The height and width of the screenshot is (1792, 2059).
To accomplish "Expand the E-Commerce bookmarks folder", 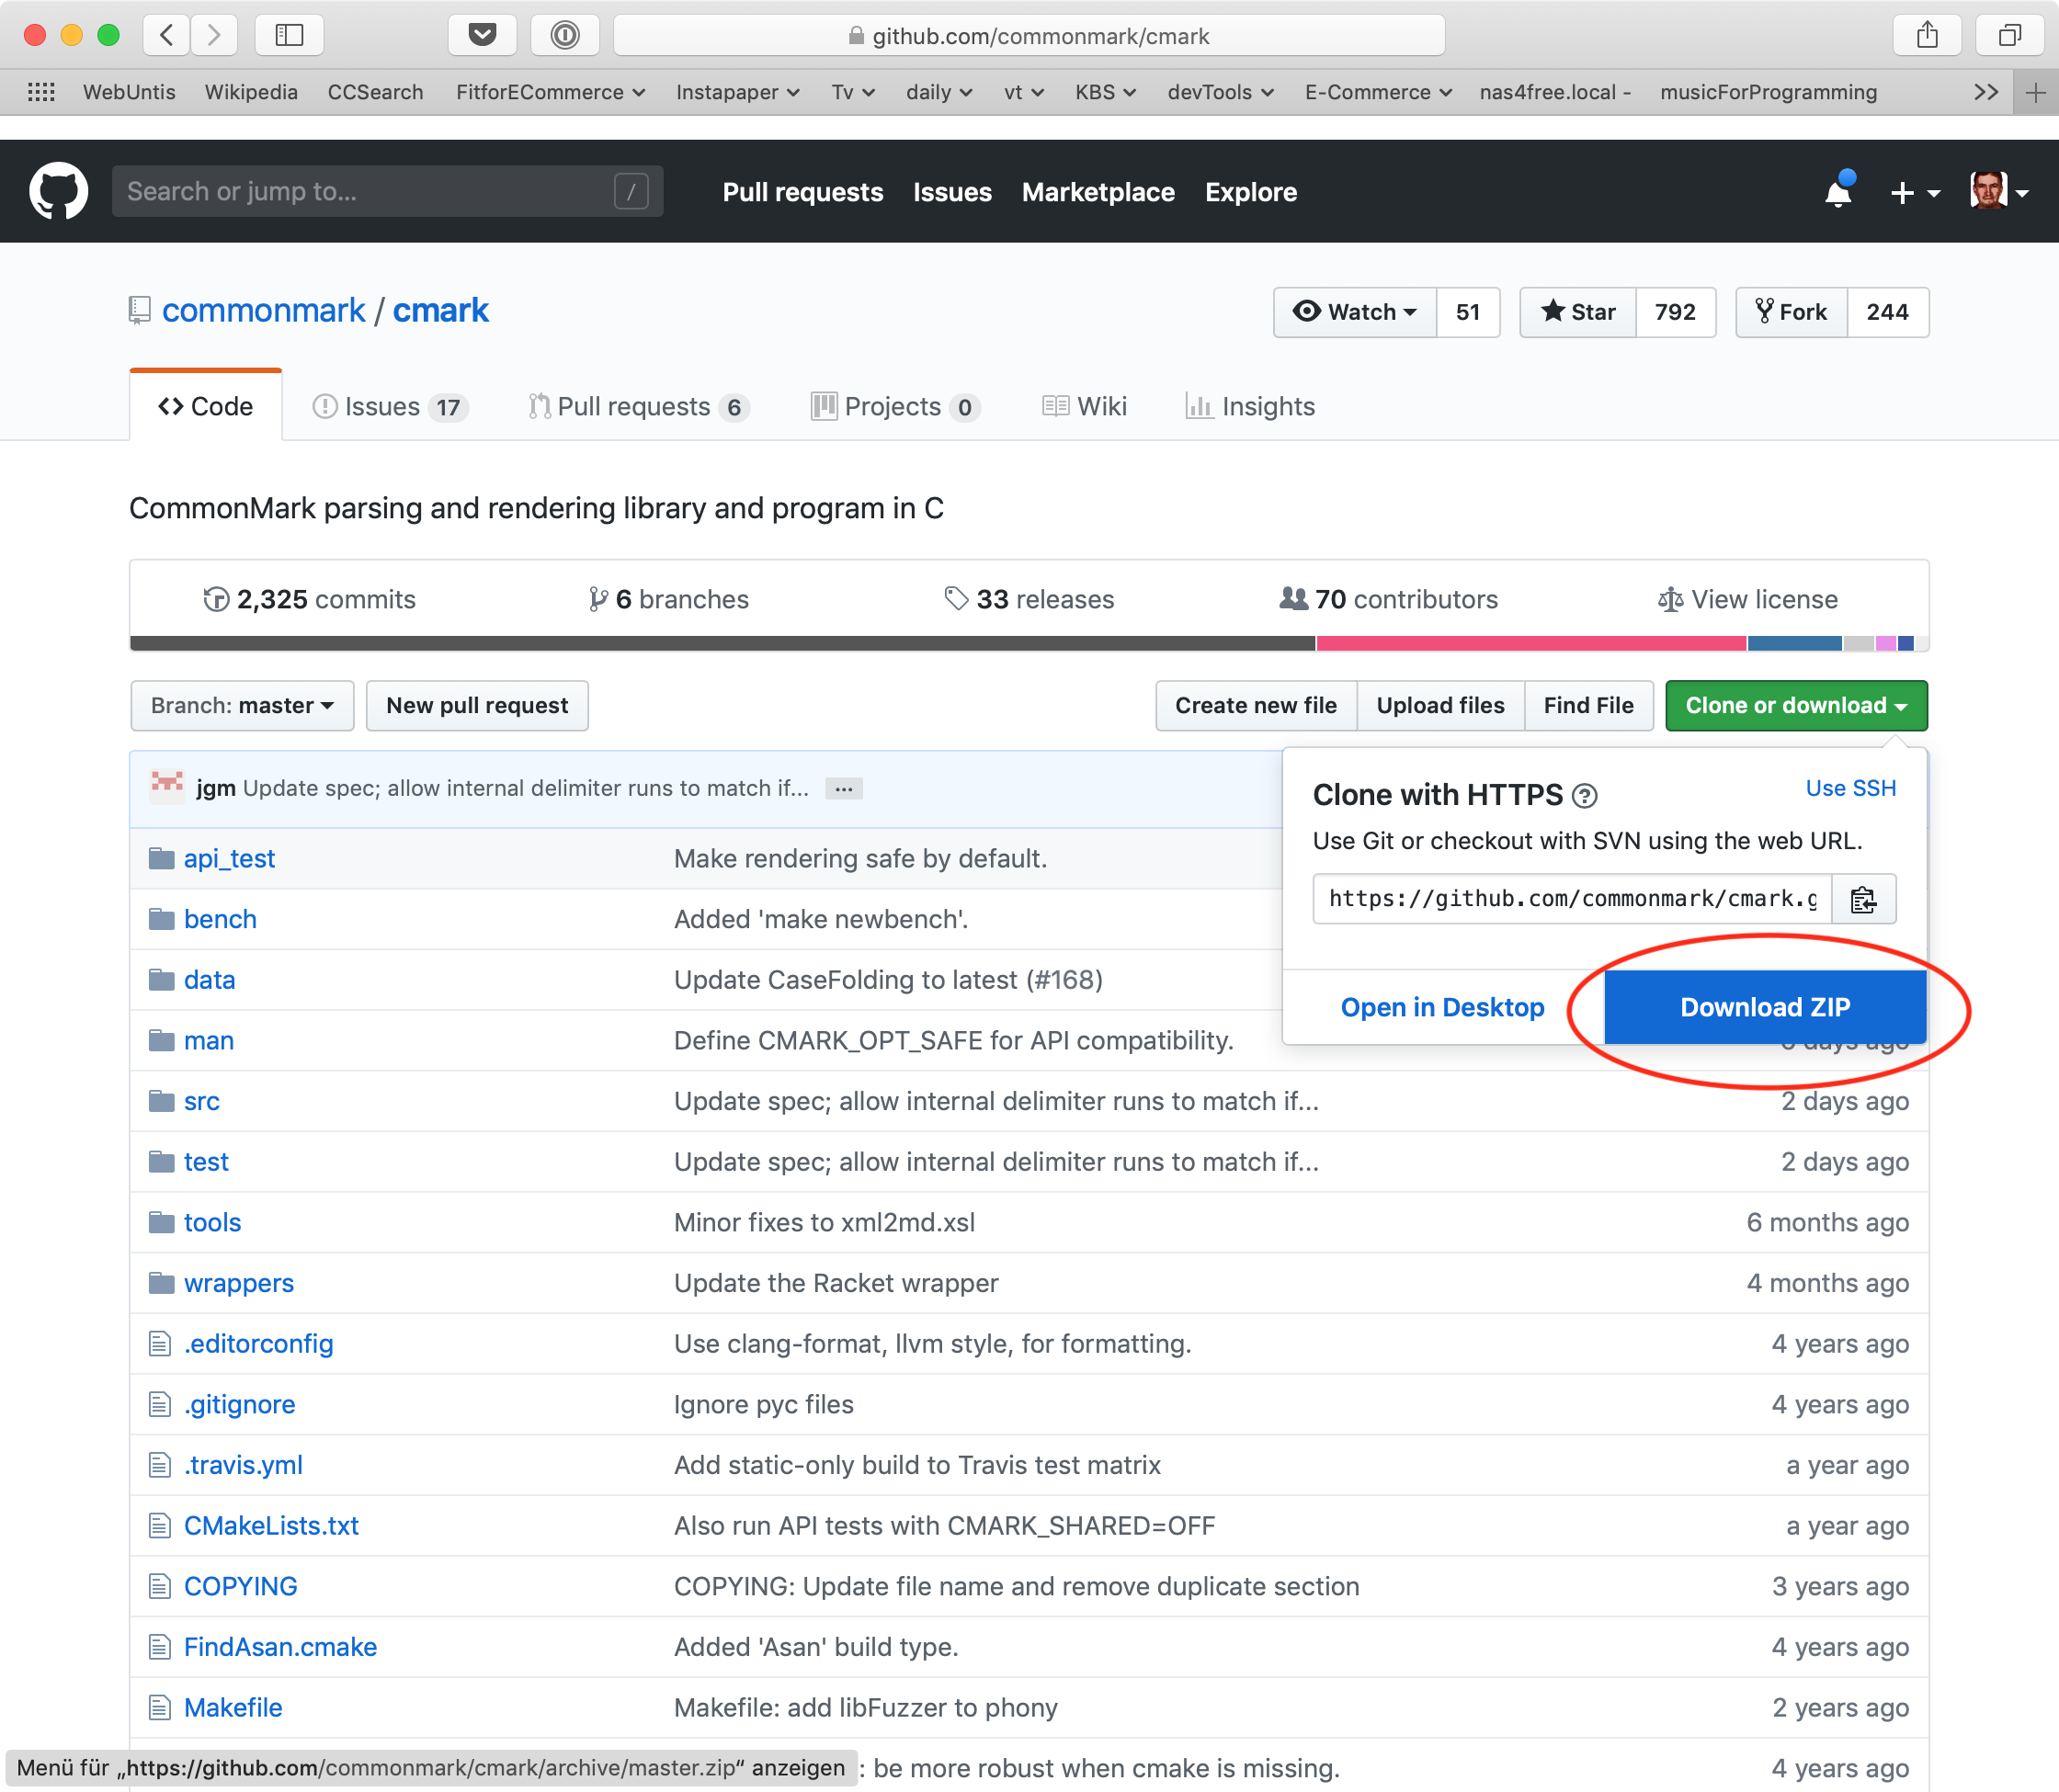I will click(1378, 92).
